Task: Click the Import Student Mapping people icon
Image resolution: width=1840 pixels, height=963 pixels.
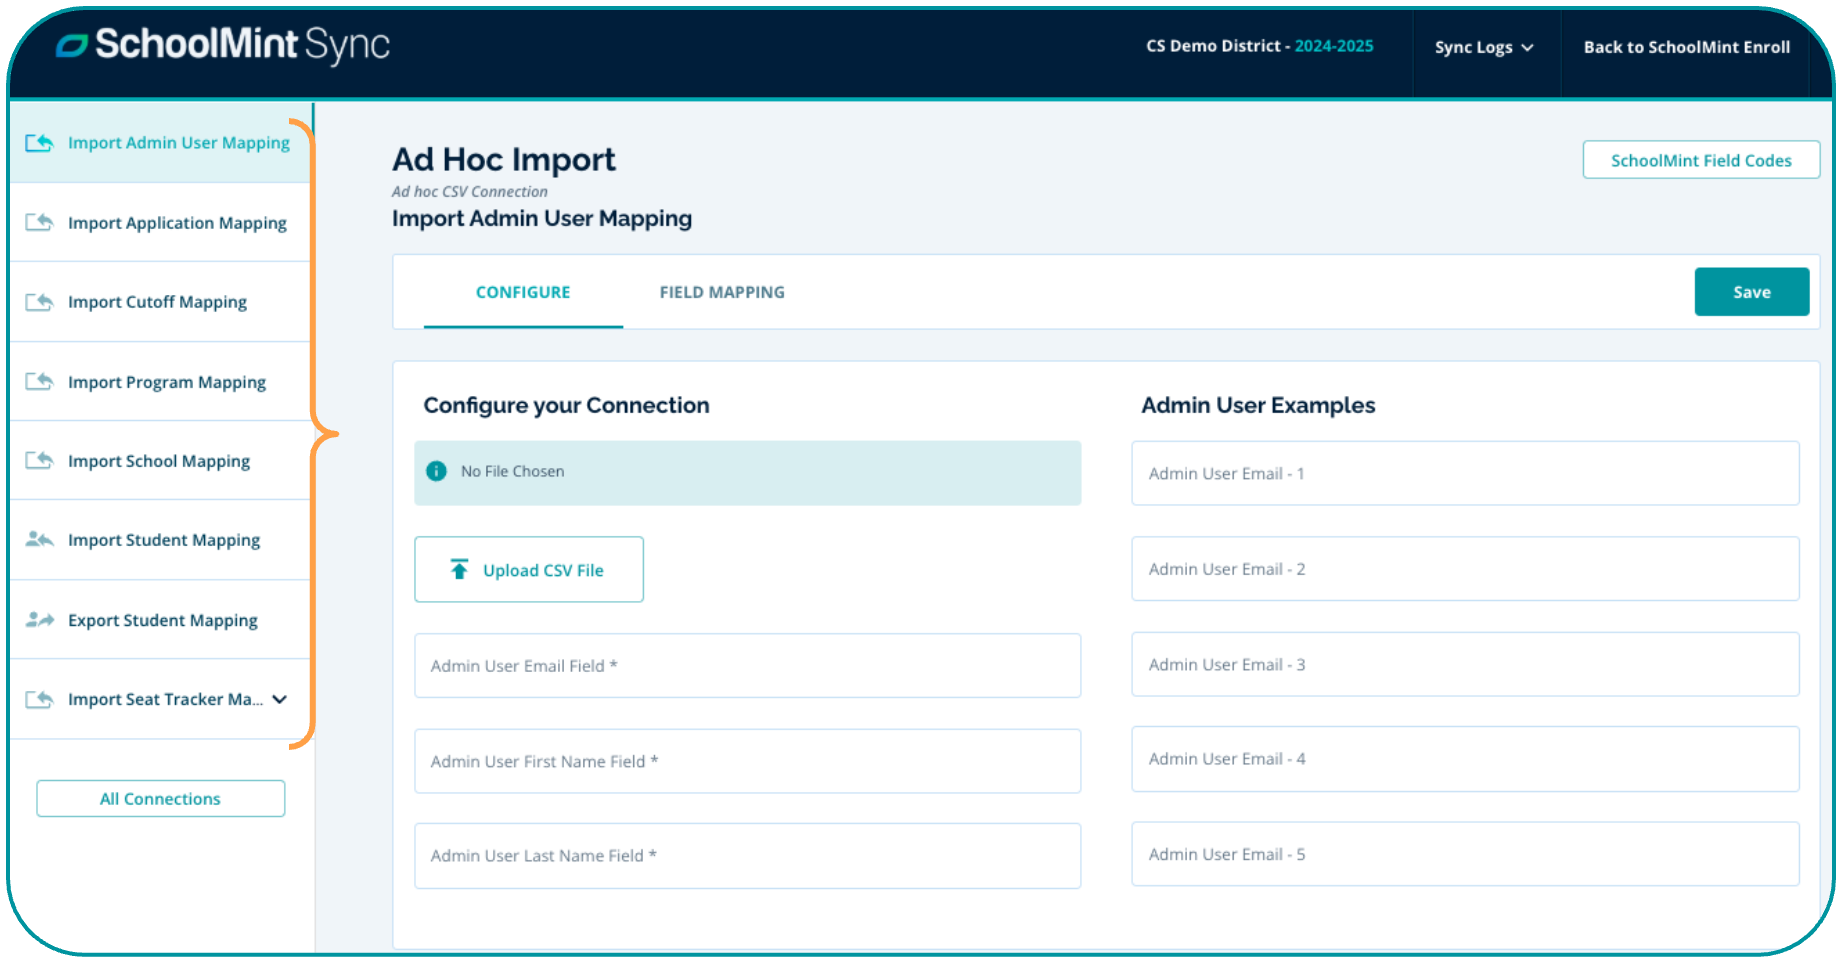Action: 39,540
